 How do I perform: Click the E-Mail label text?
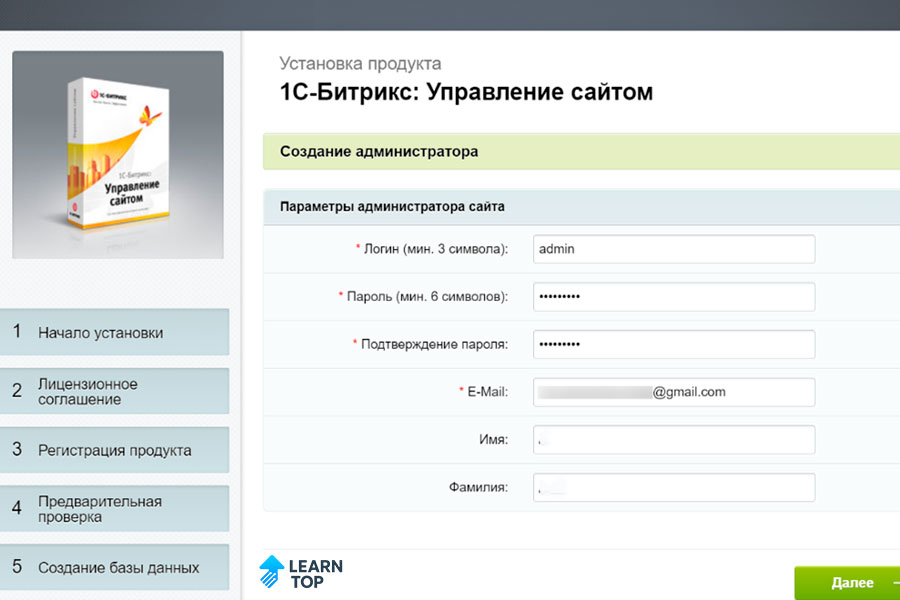(487, 392)
